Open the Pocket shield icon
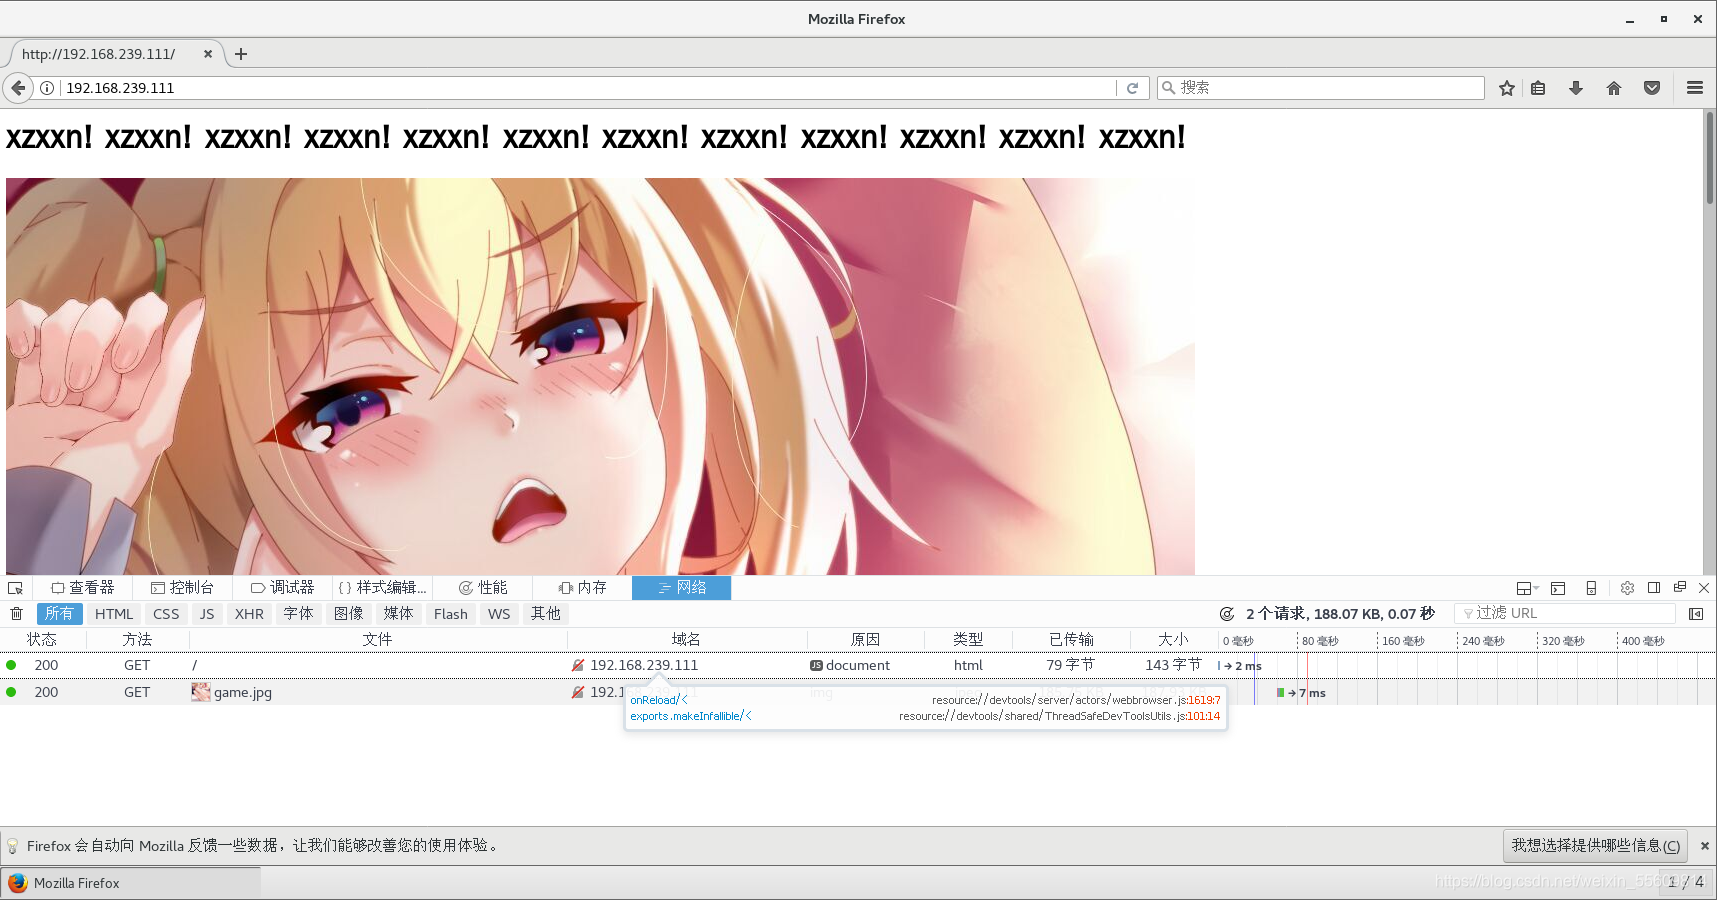 [x=1652, y=88]
